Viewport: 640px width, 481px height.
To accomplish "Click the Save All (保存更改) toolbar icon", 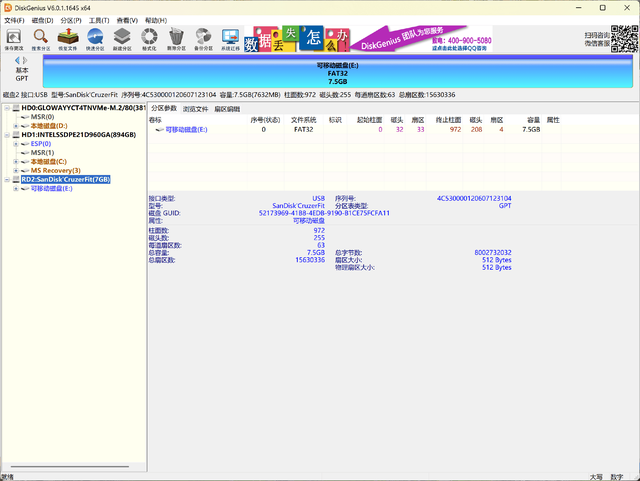I will pos(14,37).
